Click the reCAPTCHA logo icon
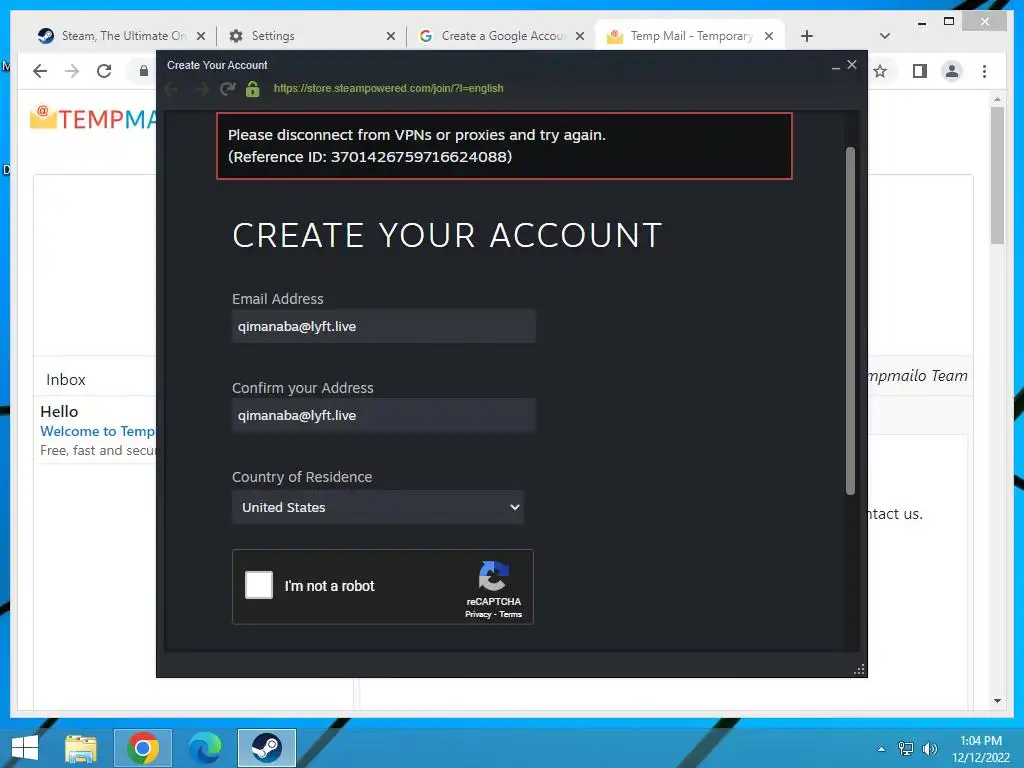The image size is (1024, 768). 494,575
